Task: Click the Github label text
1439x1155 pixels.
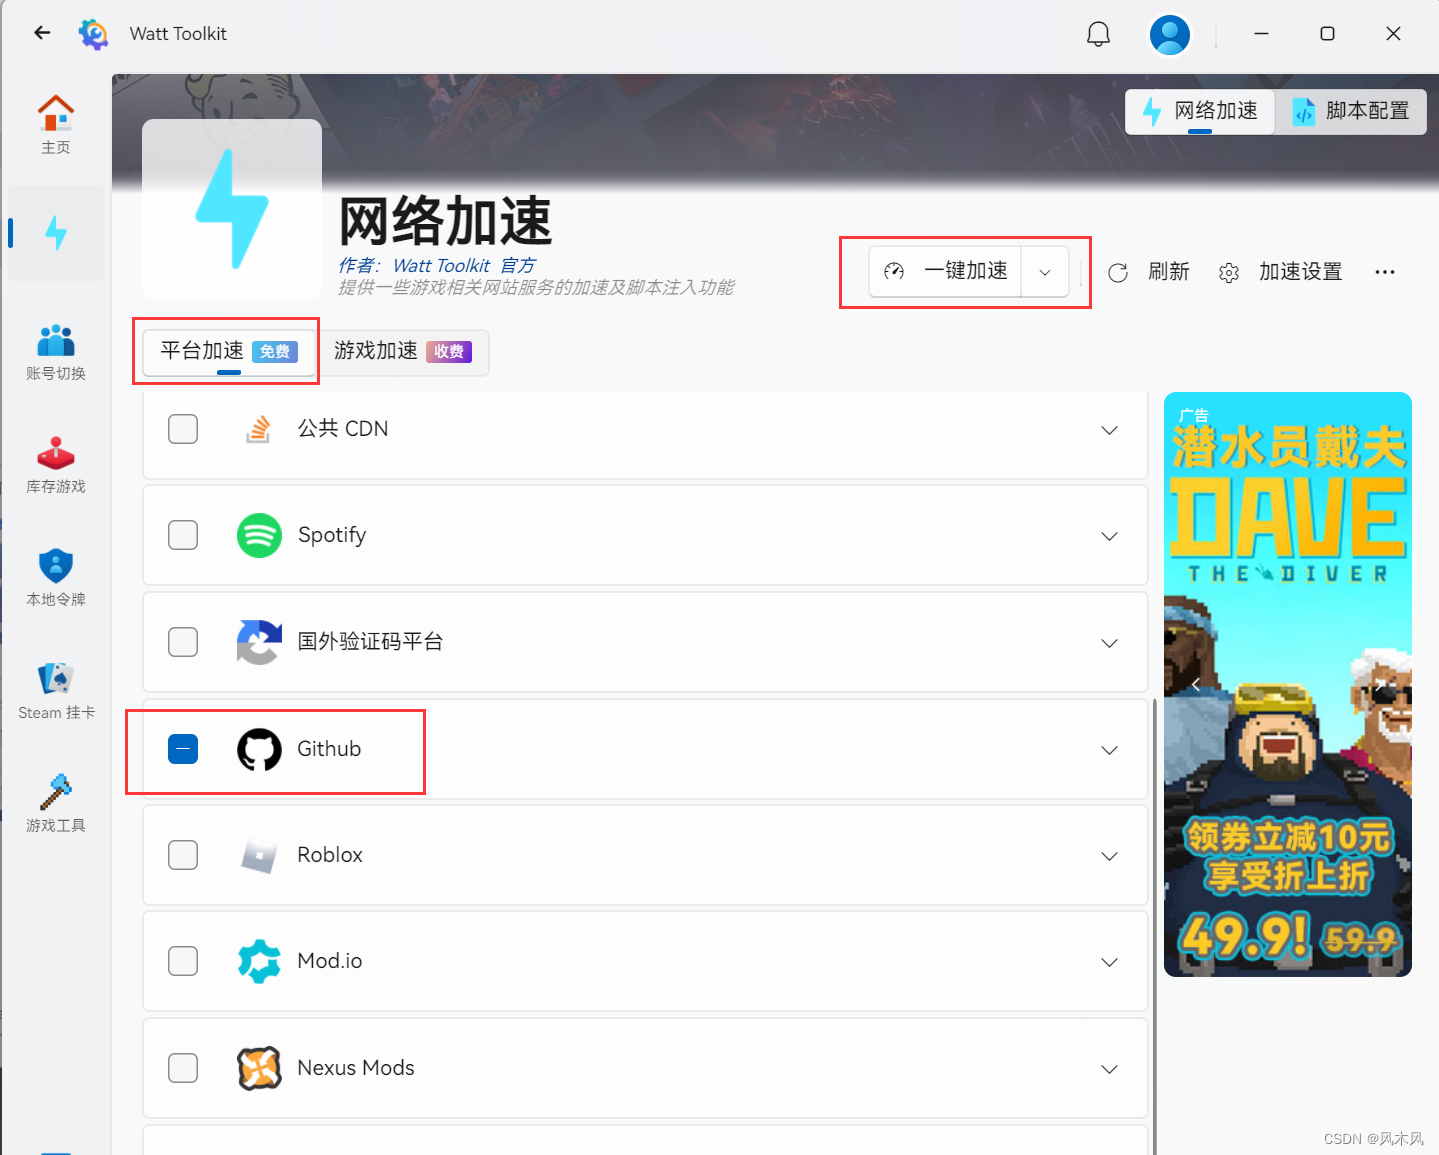Action: click(x=329, y=749)
